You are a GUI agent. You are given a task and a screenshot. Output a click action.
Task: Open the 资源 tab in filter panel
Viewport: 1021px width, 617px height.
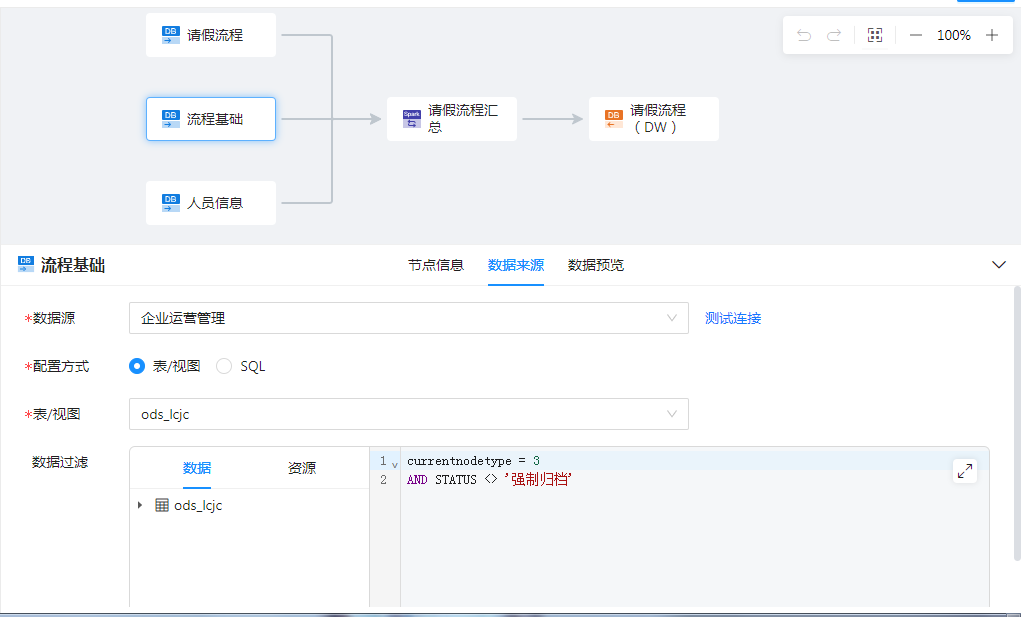302,468
